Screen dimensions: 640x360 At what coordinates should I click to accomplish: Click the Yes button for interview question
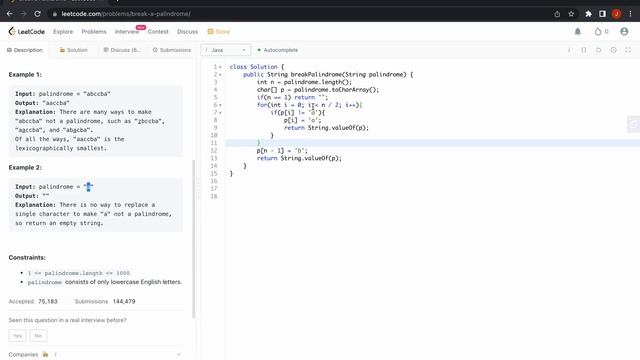(x=17, y=336)
